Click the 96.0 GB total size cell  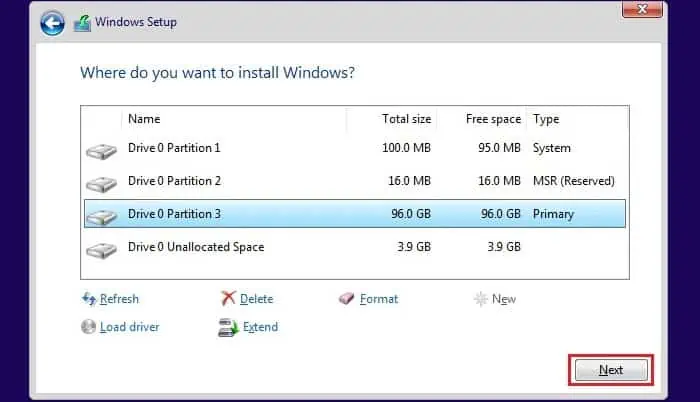click(411, 214)
